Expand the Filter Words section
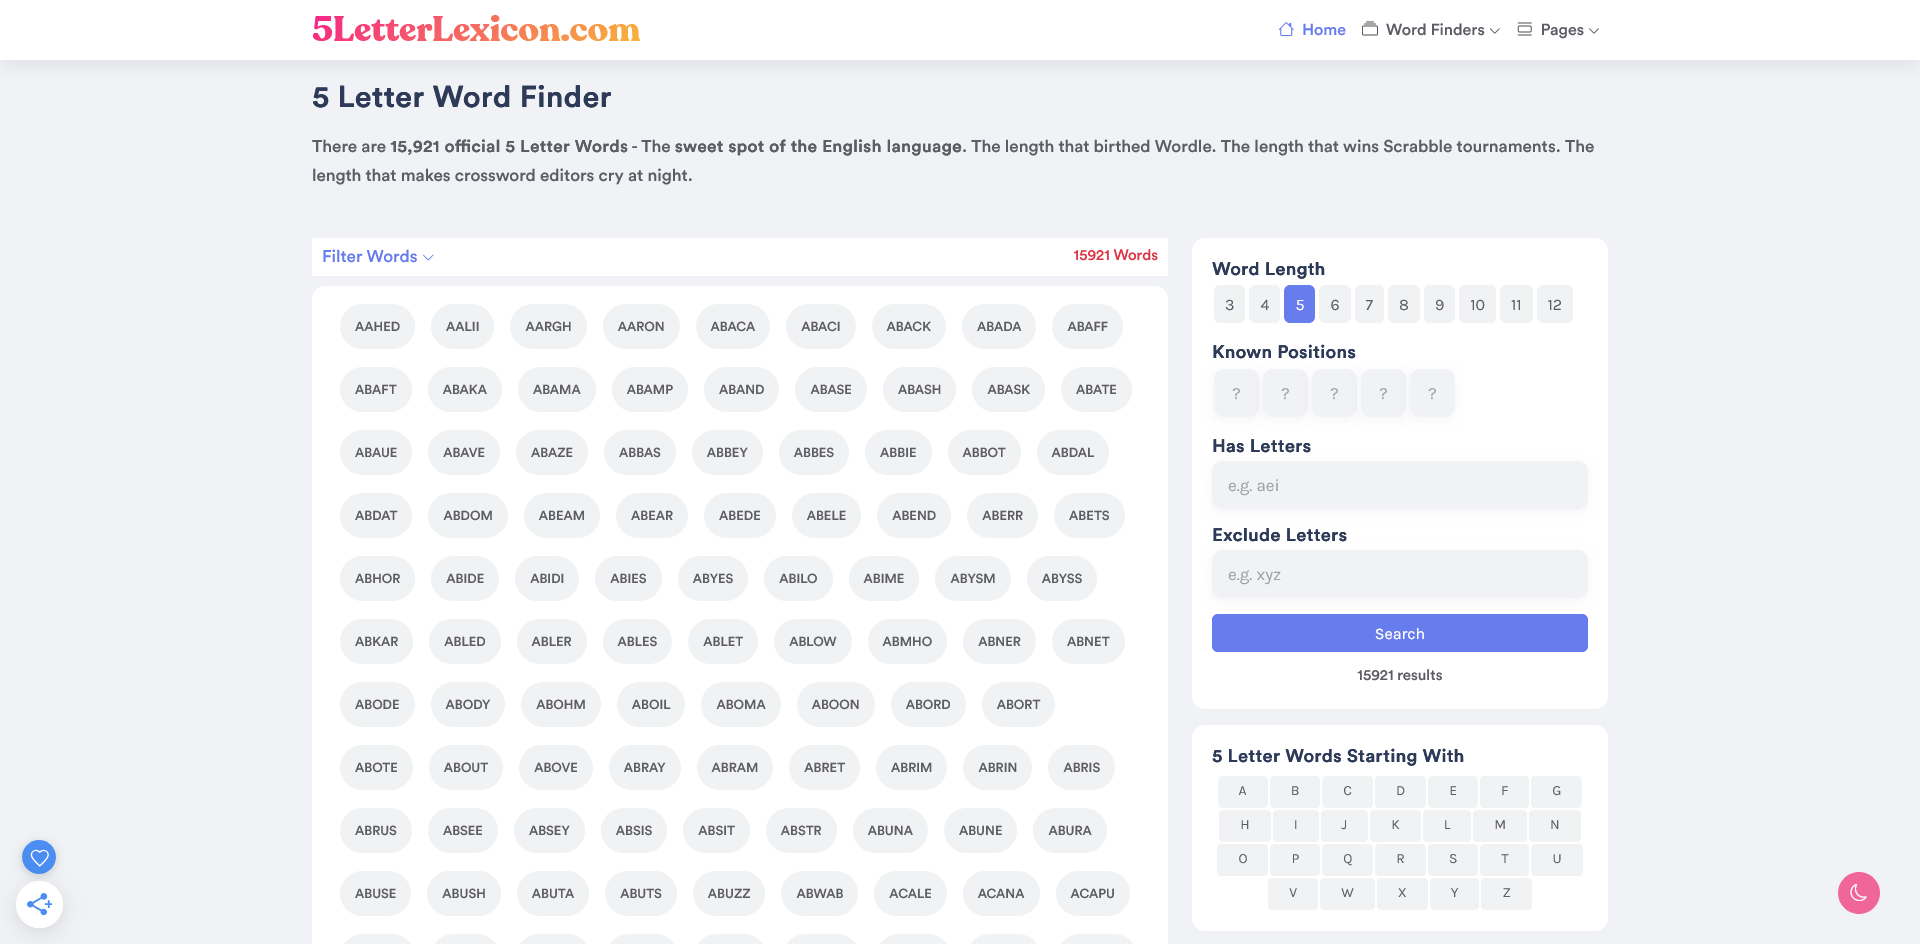Screen dimensions: 1920x944 (377, 256)
